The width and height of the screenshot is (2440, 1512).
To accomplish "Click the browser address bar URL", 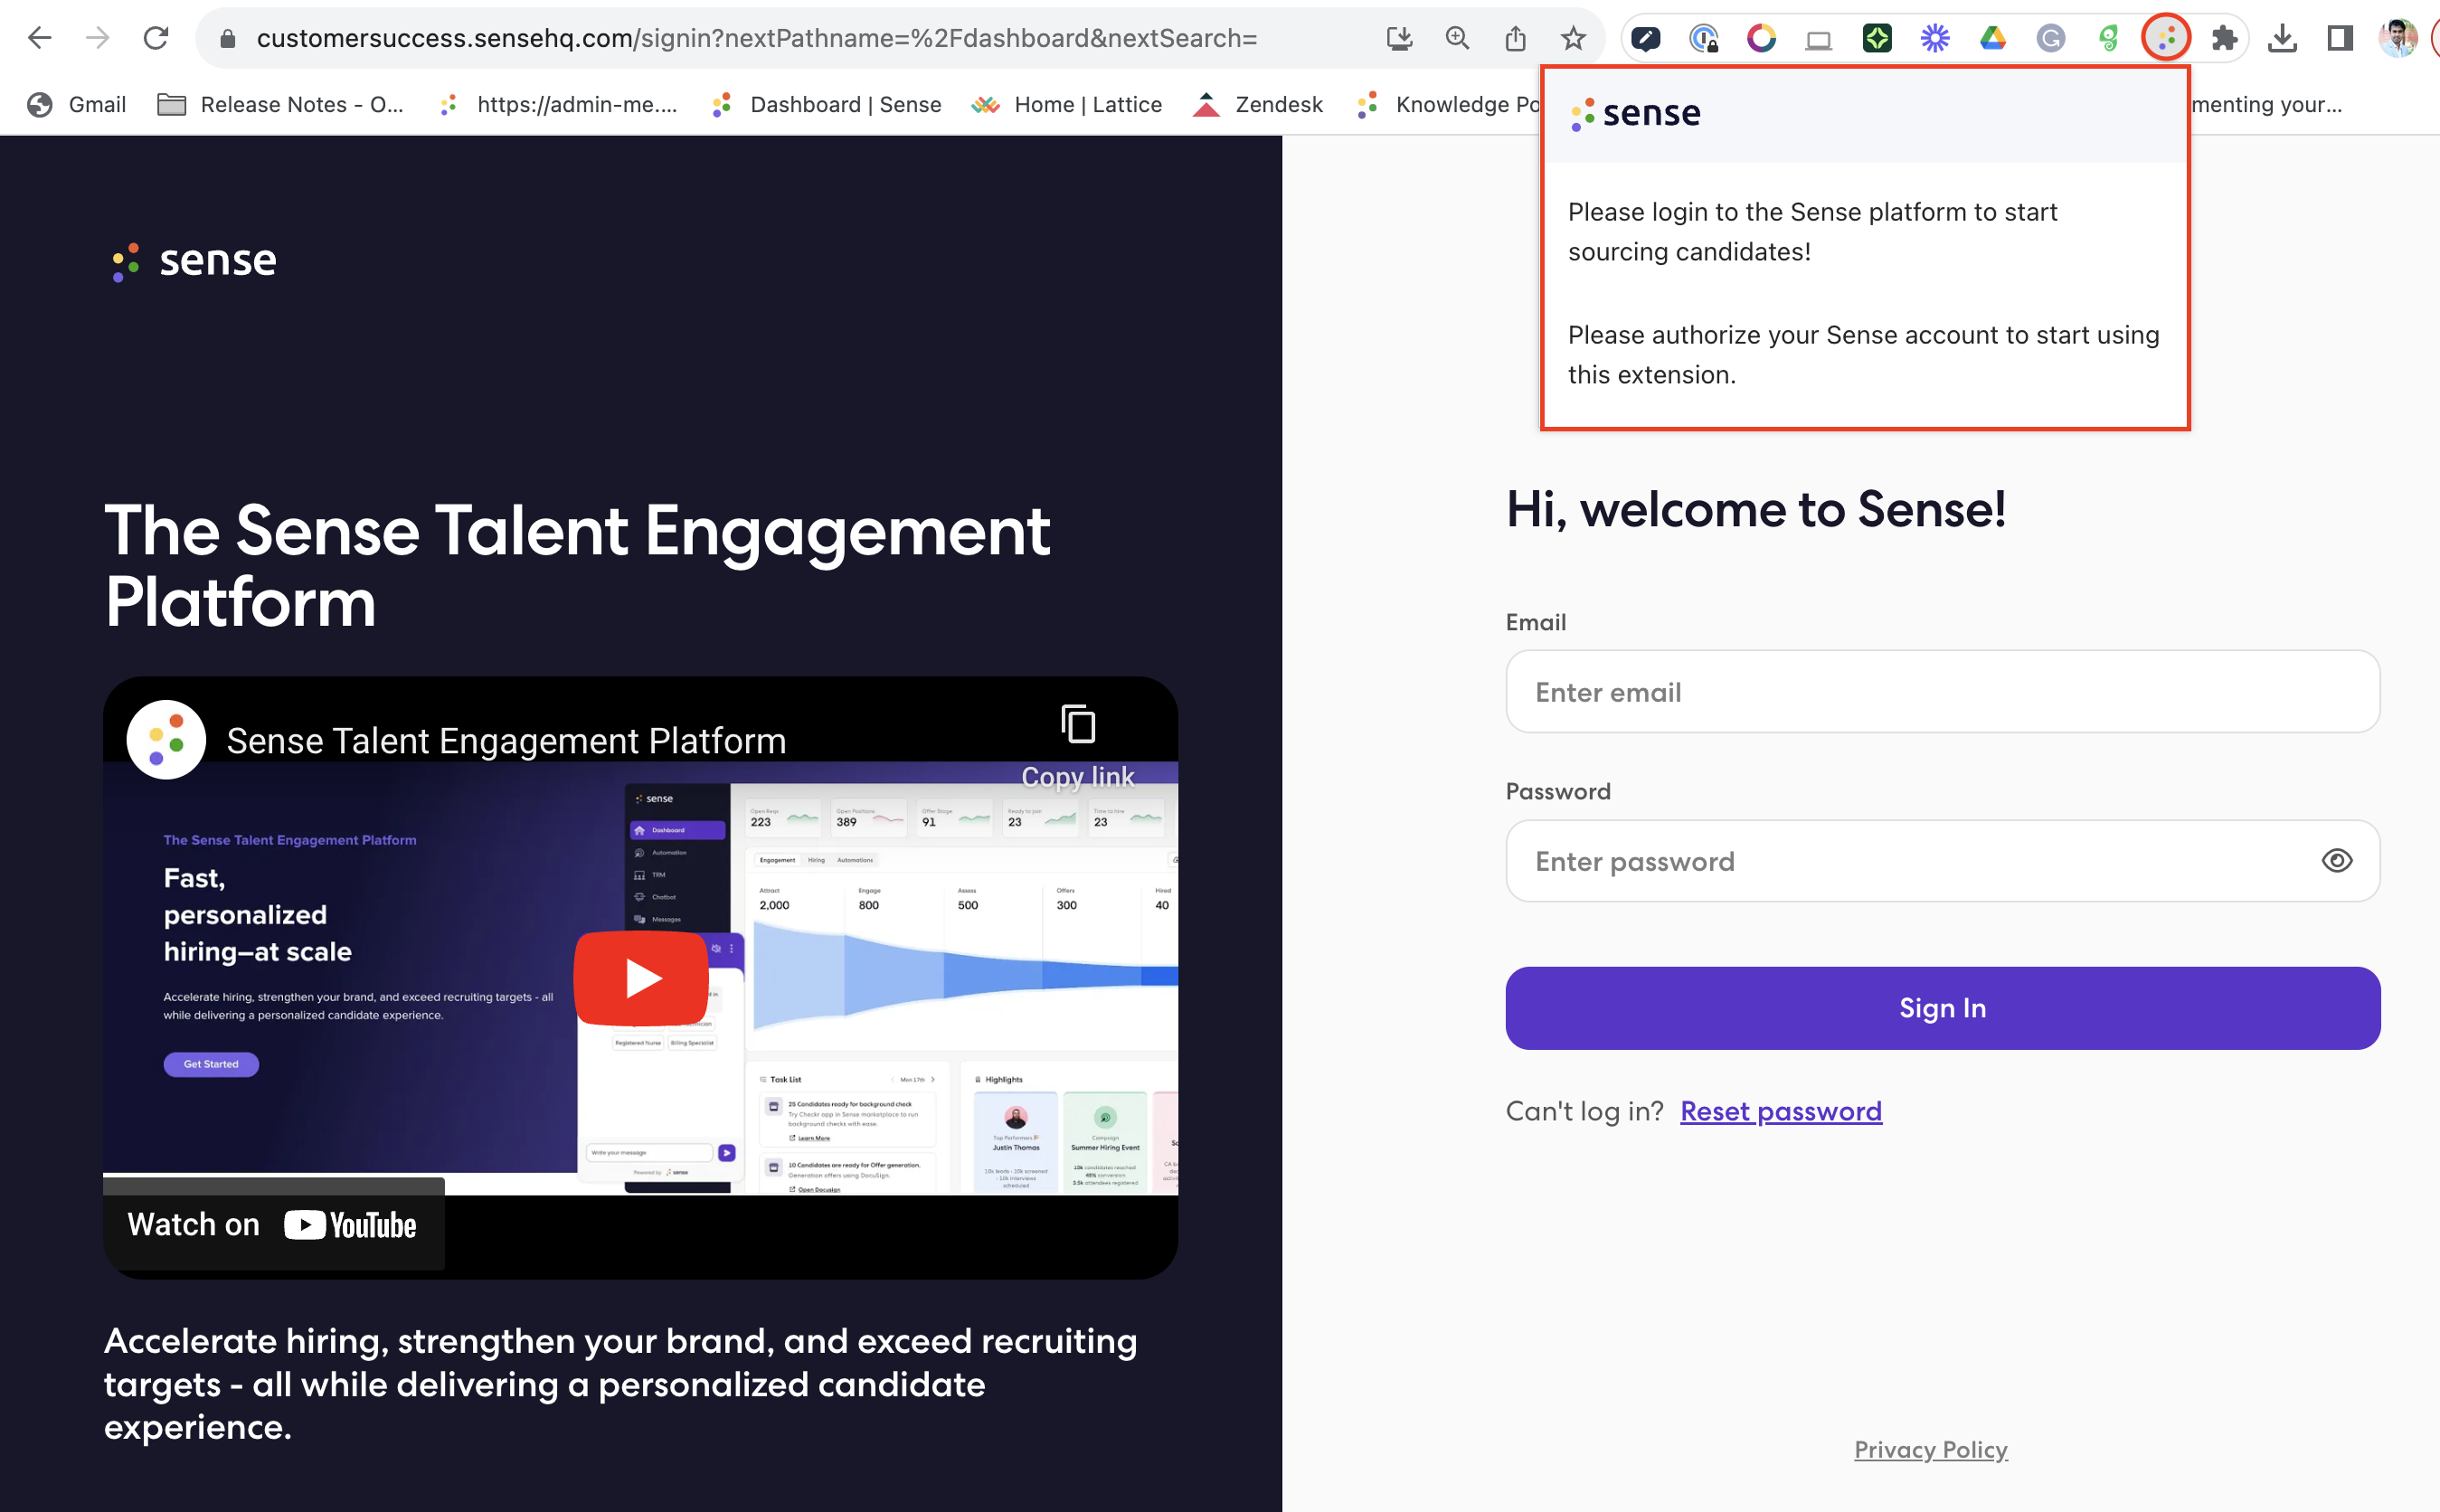I will click(756, 39).
